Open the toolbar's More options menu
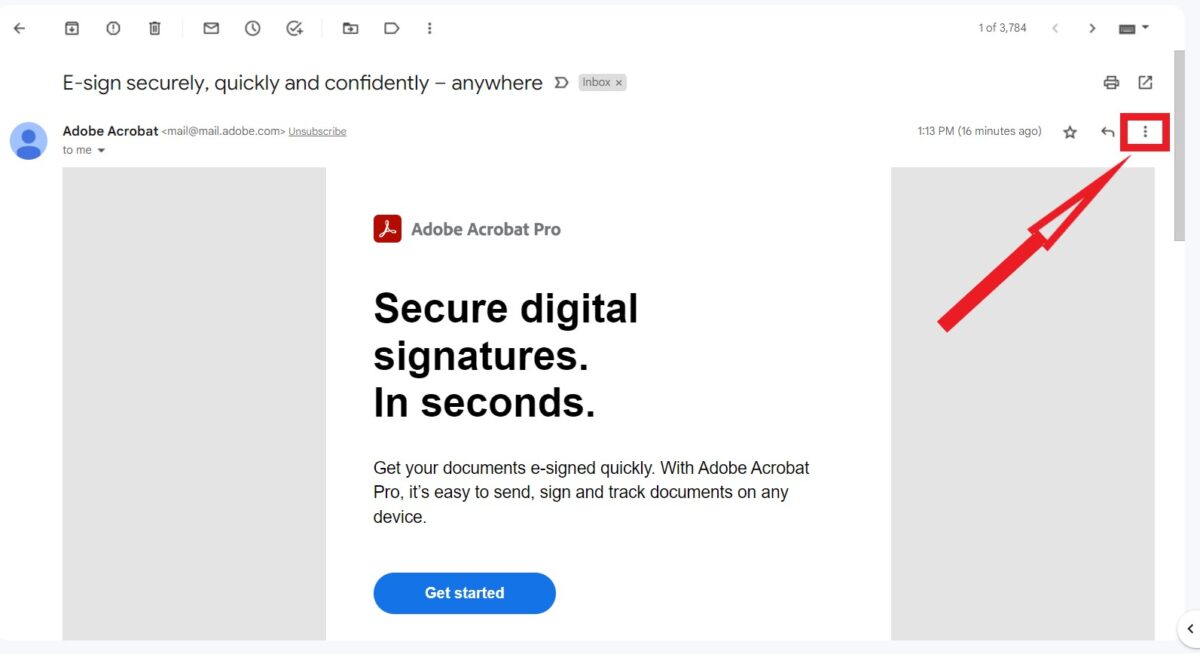The image size is (1200, 654). [x=430, y=28]
